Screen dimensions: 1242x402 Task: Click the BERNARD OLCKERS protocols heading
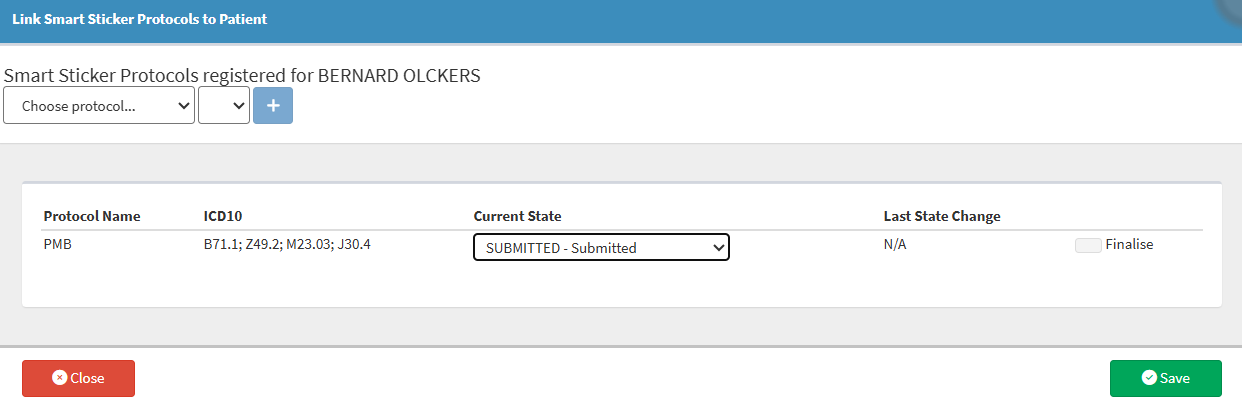[242, 76]
